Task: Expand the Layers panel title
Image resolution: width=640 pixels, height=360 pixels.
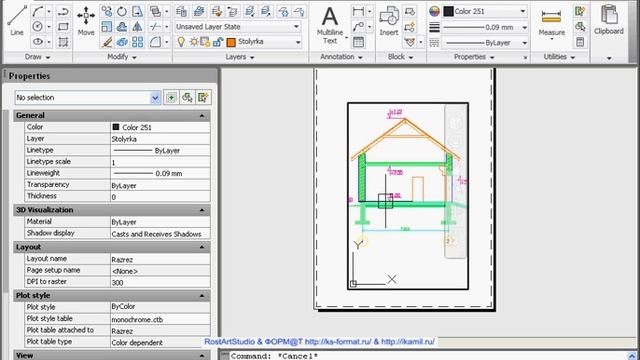Action: 240,57
